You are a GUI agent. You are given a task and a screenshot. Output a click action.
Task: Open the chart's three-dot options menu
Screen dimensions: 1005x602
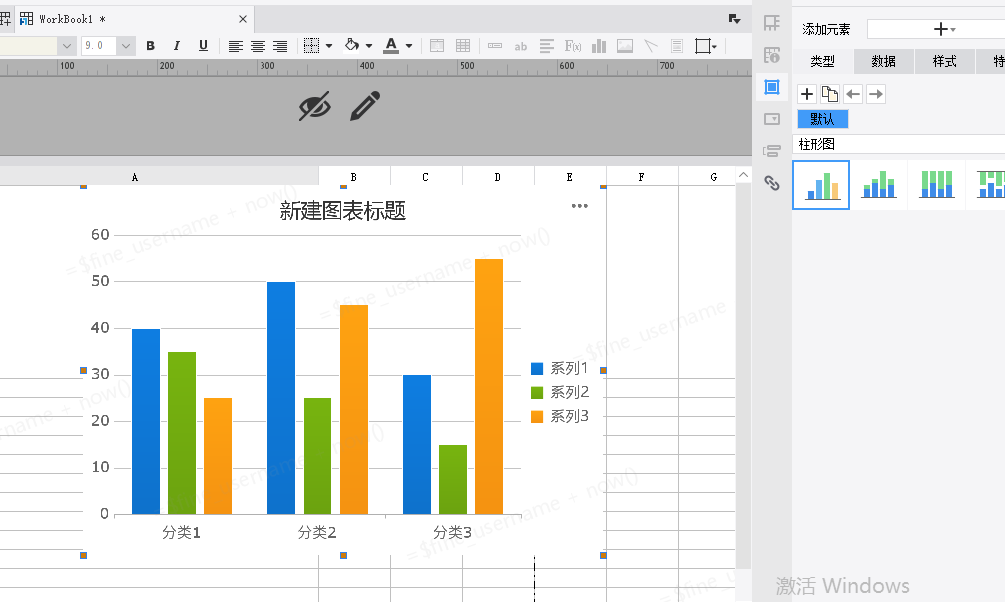point(579,206)
